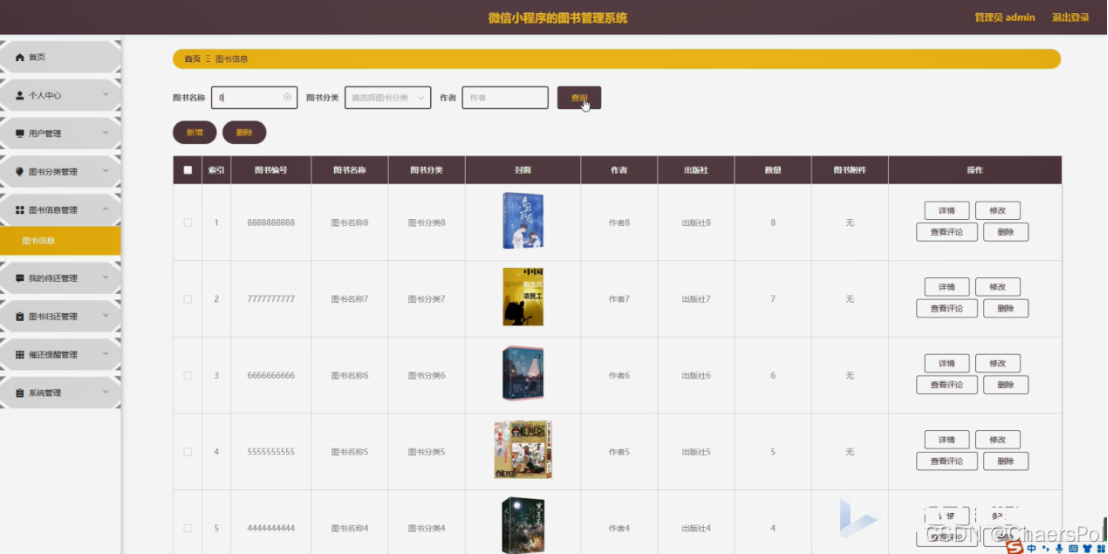The height and width of the screenshot is (554, 1108).
Task: Click 修改 for 图书名称8
Action: [x=998, y=211]
